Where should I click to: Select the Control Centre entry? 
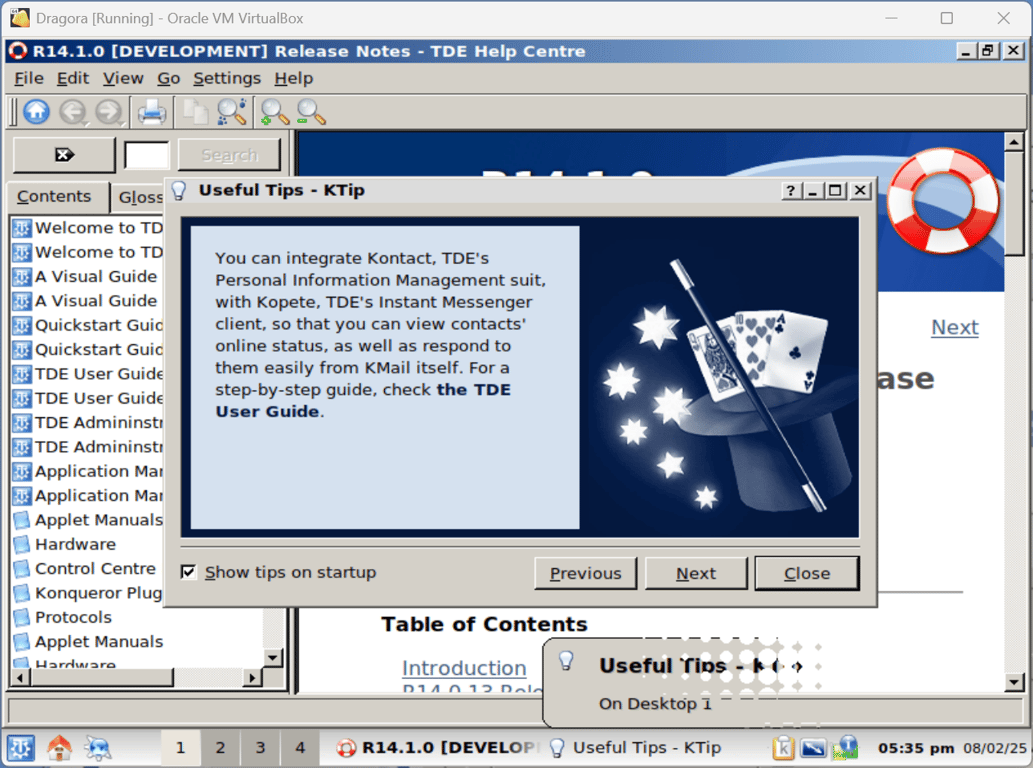(x=96, y=568)
